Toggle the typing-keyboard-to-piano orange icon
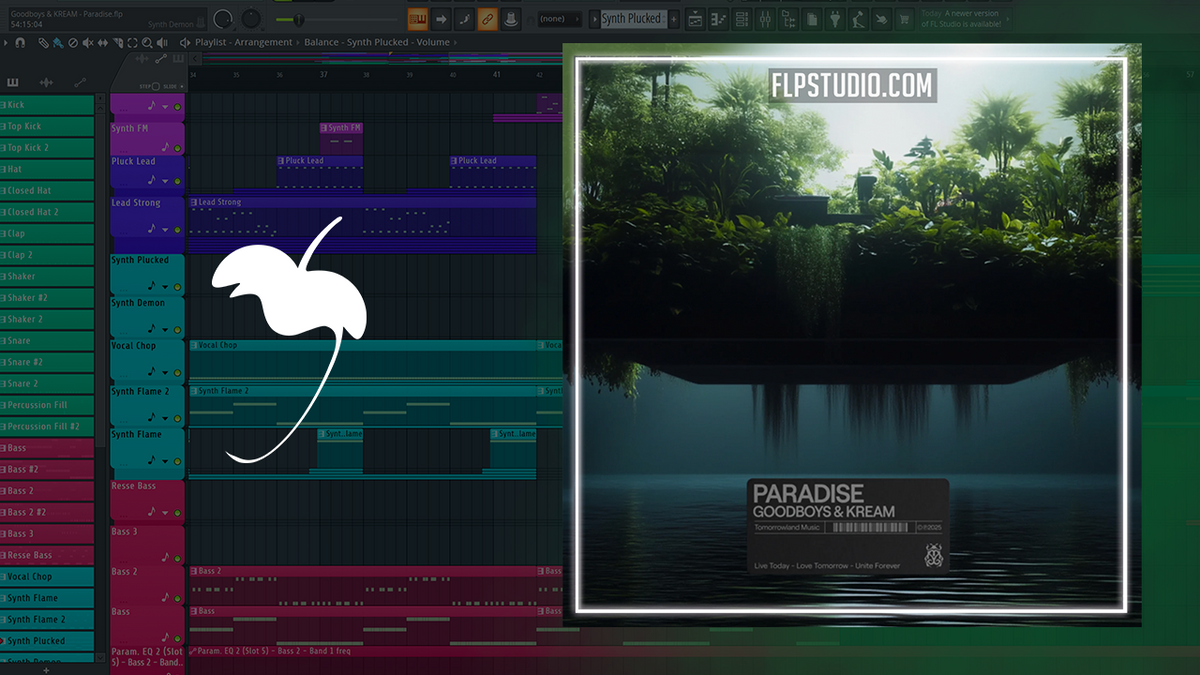The width and height of the screenshot is (1200, 675). pyautogui.click(x=418, y=18)
